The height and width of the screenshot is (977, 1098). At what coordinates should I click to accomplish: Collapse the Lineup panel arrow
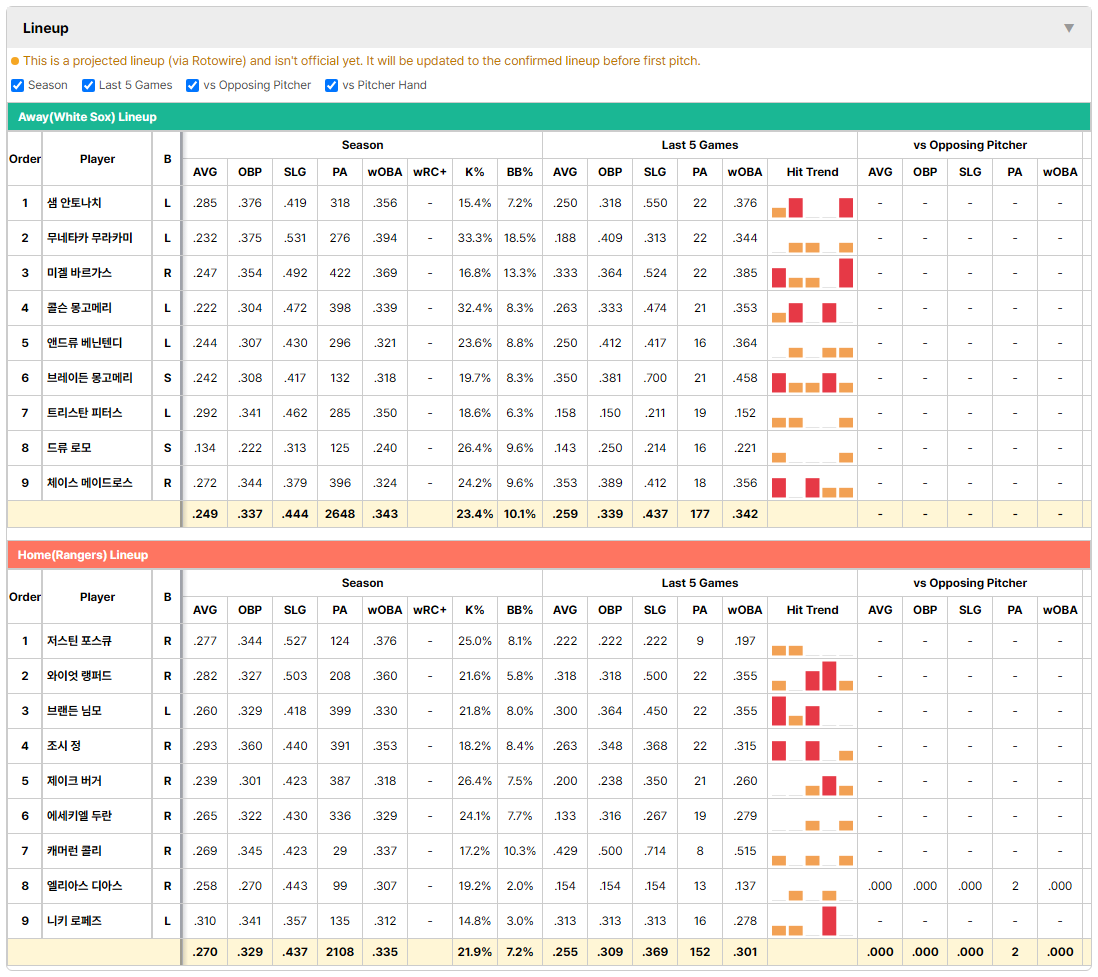(1069, 28)
